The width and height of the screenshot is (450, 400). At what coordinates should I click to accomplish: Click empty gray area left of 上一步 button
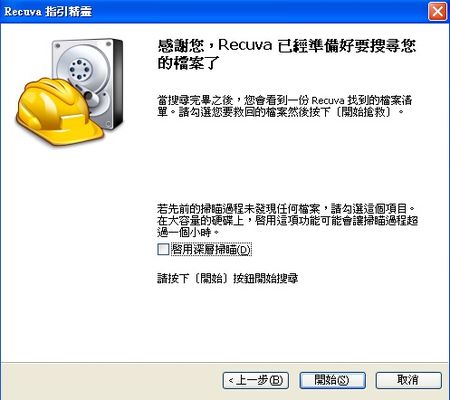click(110, 380)
